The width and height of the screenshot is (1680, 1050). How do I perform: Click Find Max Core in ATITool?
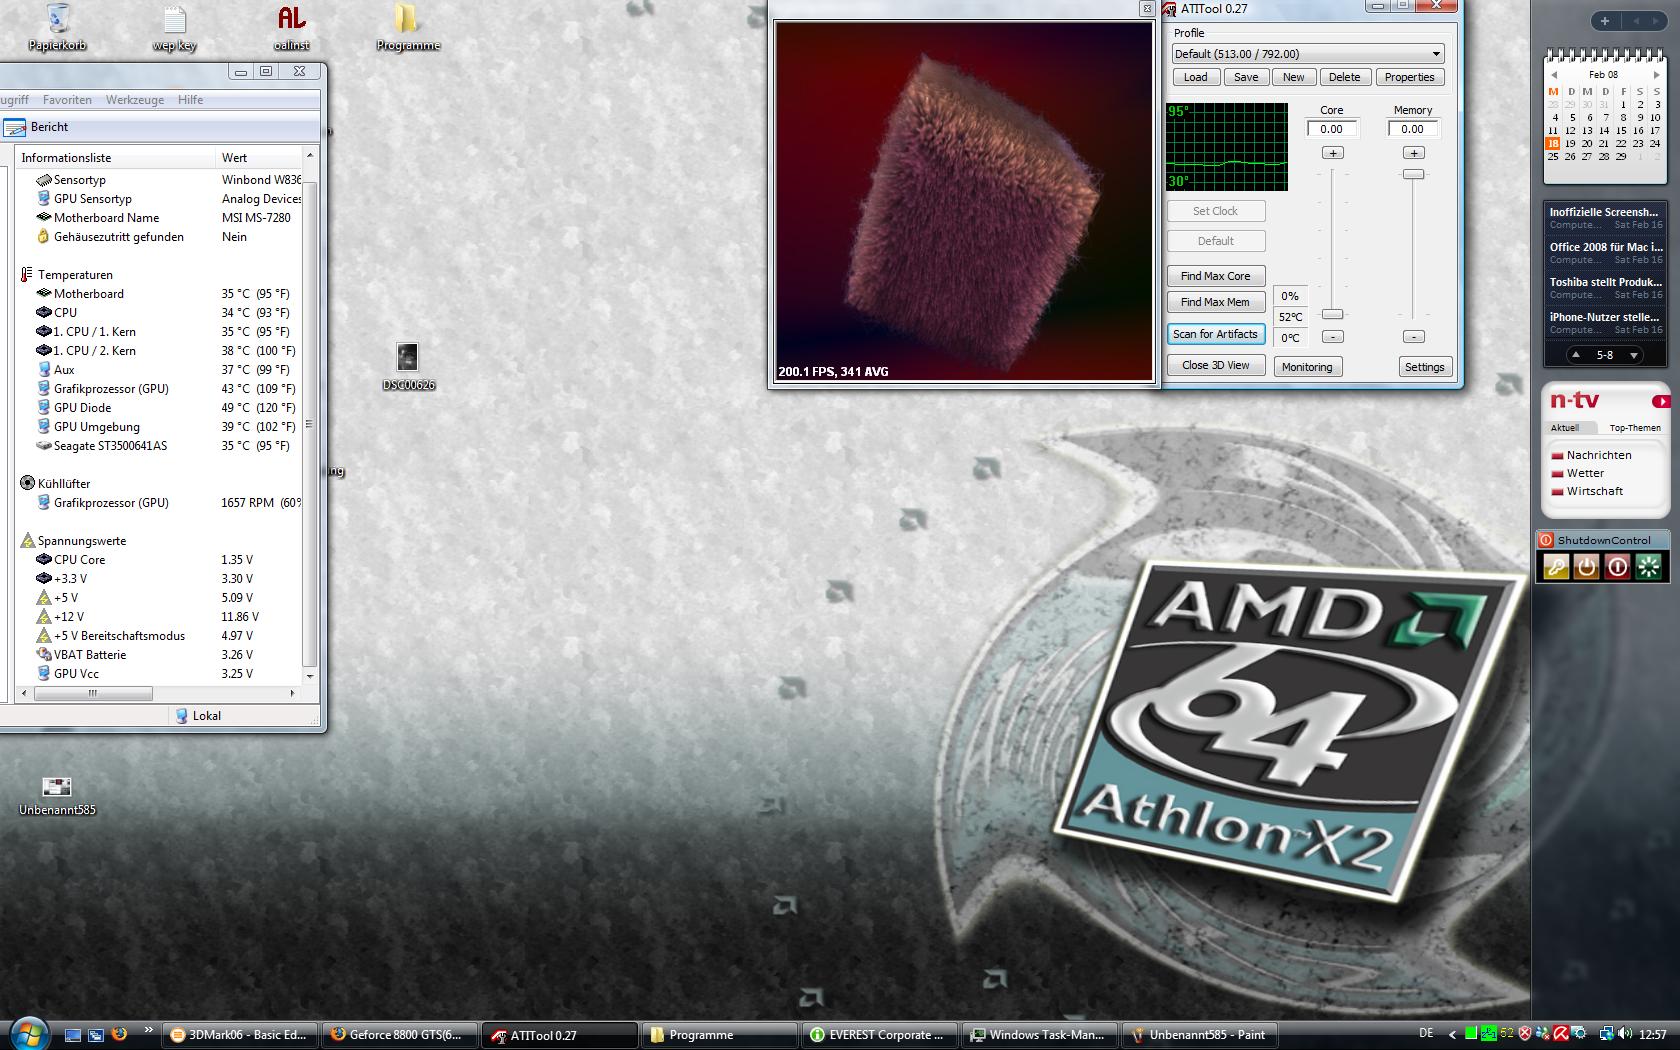1216,276
